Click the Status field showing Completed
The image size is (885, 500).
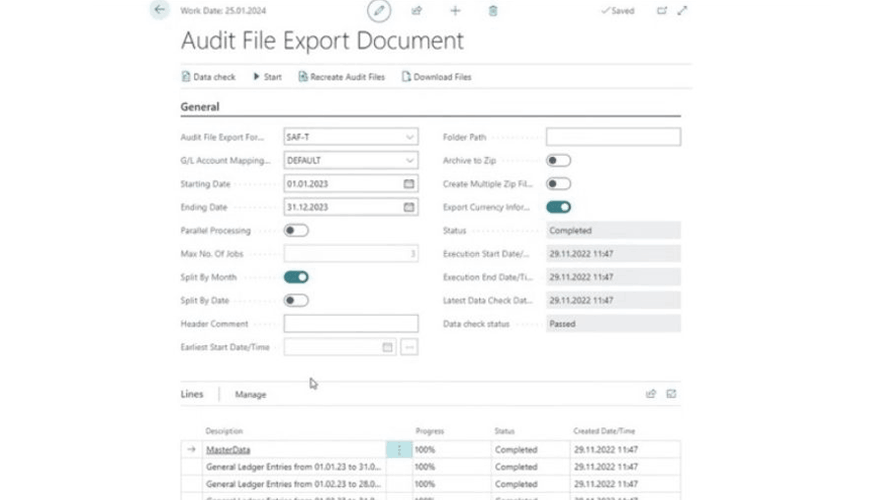click(x=613, y=230)
